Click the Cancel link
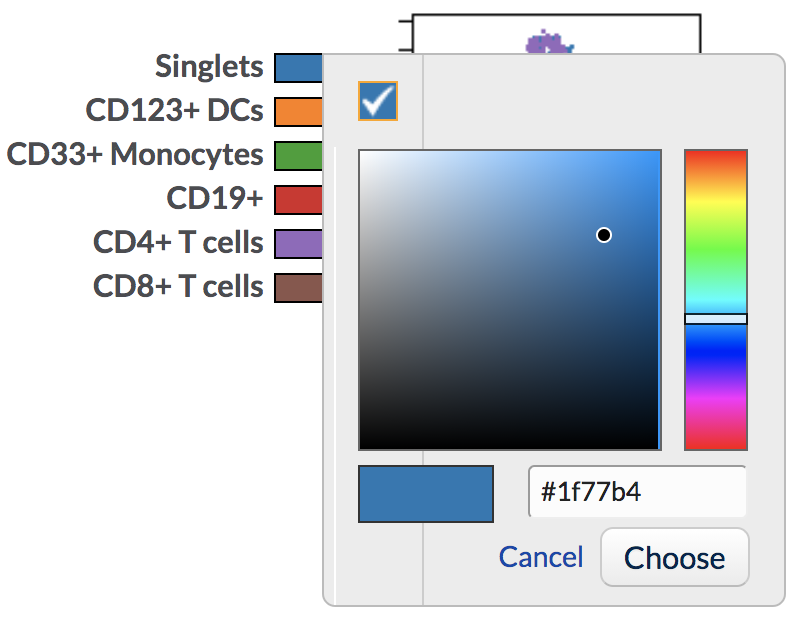This screenshot has height=618, width=800. tap(541, 557)
